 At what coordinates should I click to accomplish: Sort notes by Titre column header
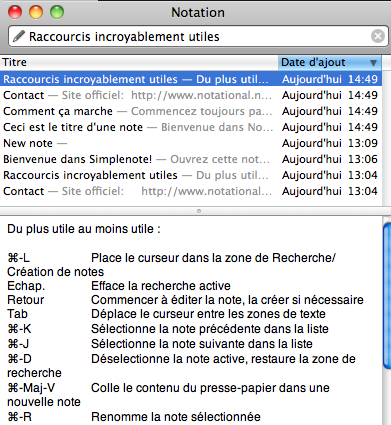click(x=139, y=62)
